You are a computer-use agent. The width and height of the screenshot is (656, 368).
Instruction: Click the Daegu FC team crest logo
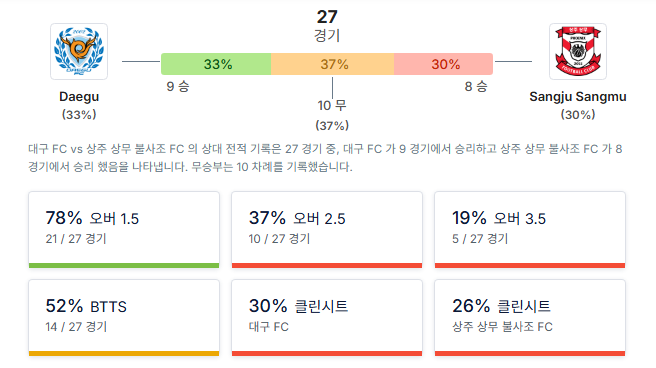pos(79,51)
